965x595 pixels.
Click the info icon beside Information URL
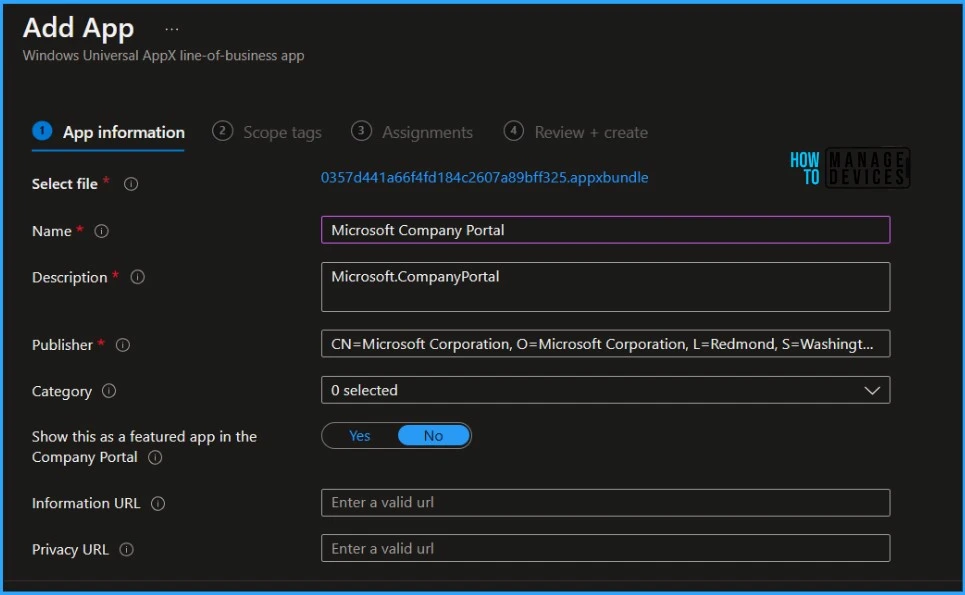(158, 504)
